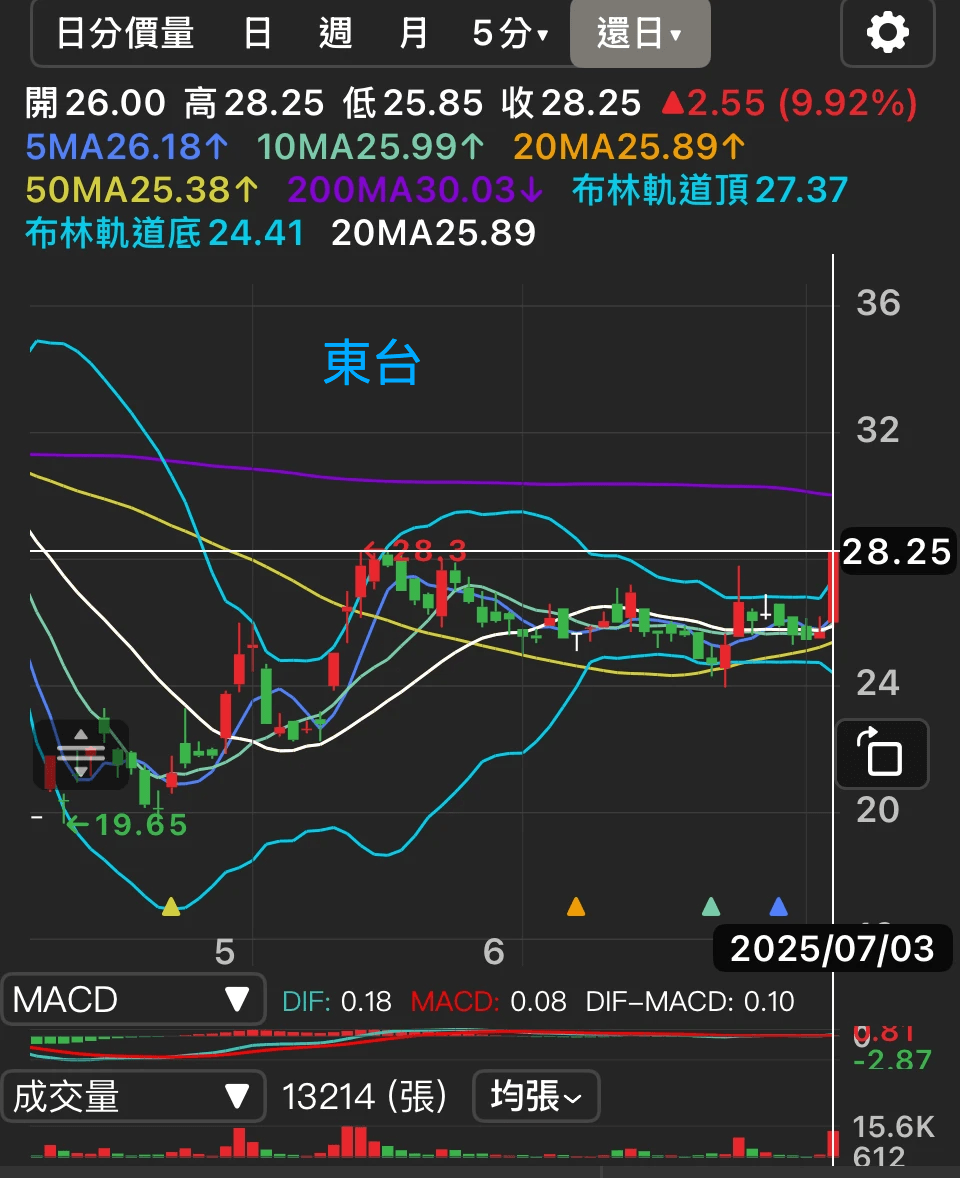Open the 還日 dropdown
960x1178 pixels.
[640, 34]
